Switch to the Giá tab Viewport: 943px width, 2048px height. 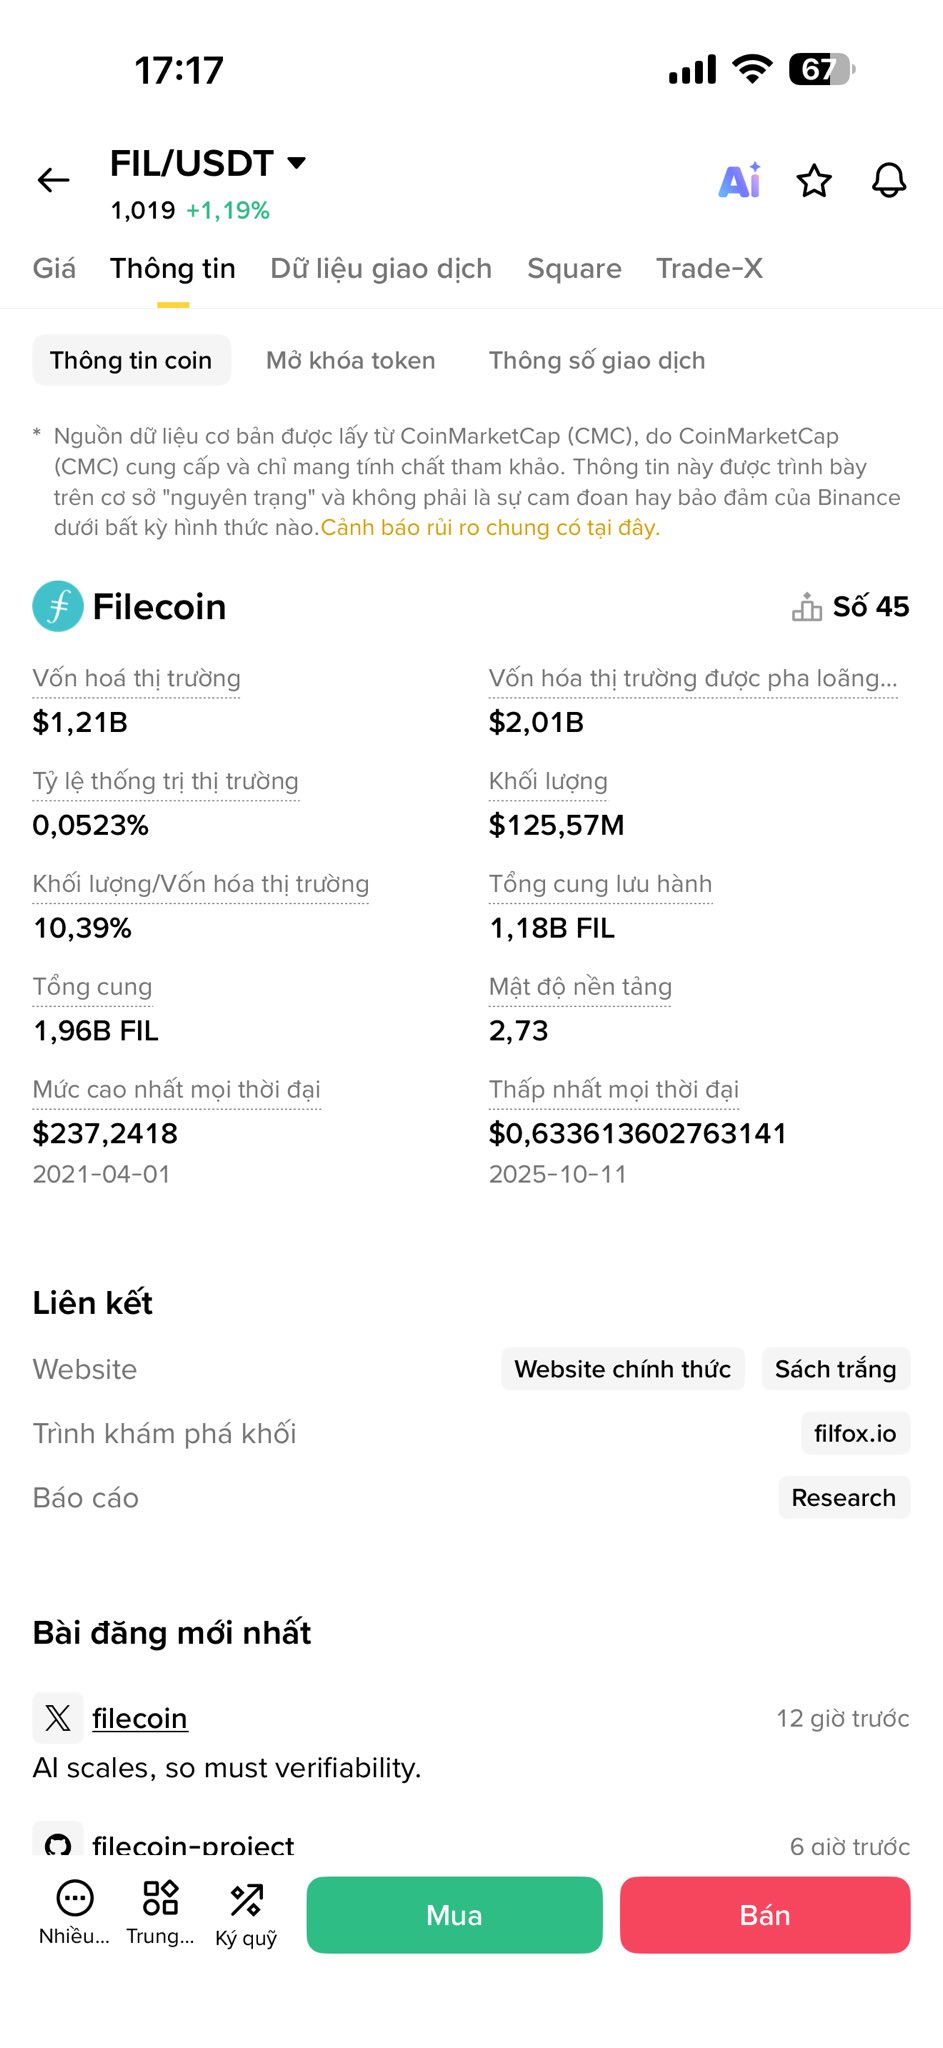click(x=54, y=269)
